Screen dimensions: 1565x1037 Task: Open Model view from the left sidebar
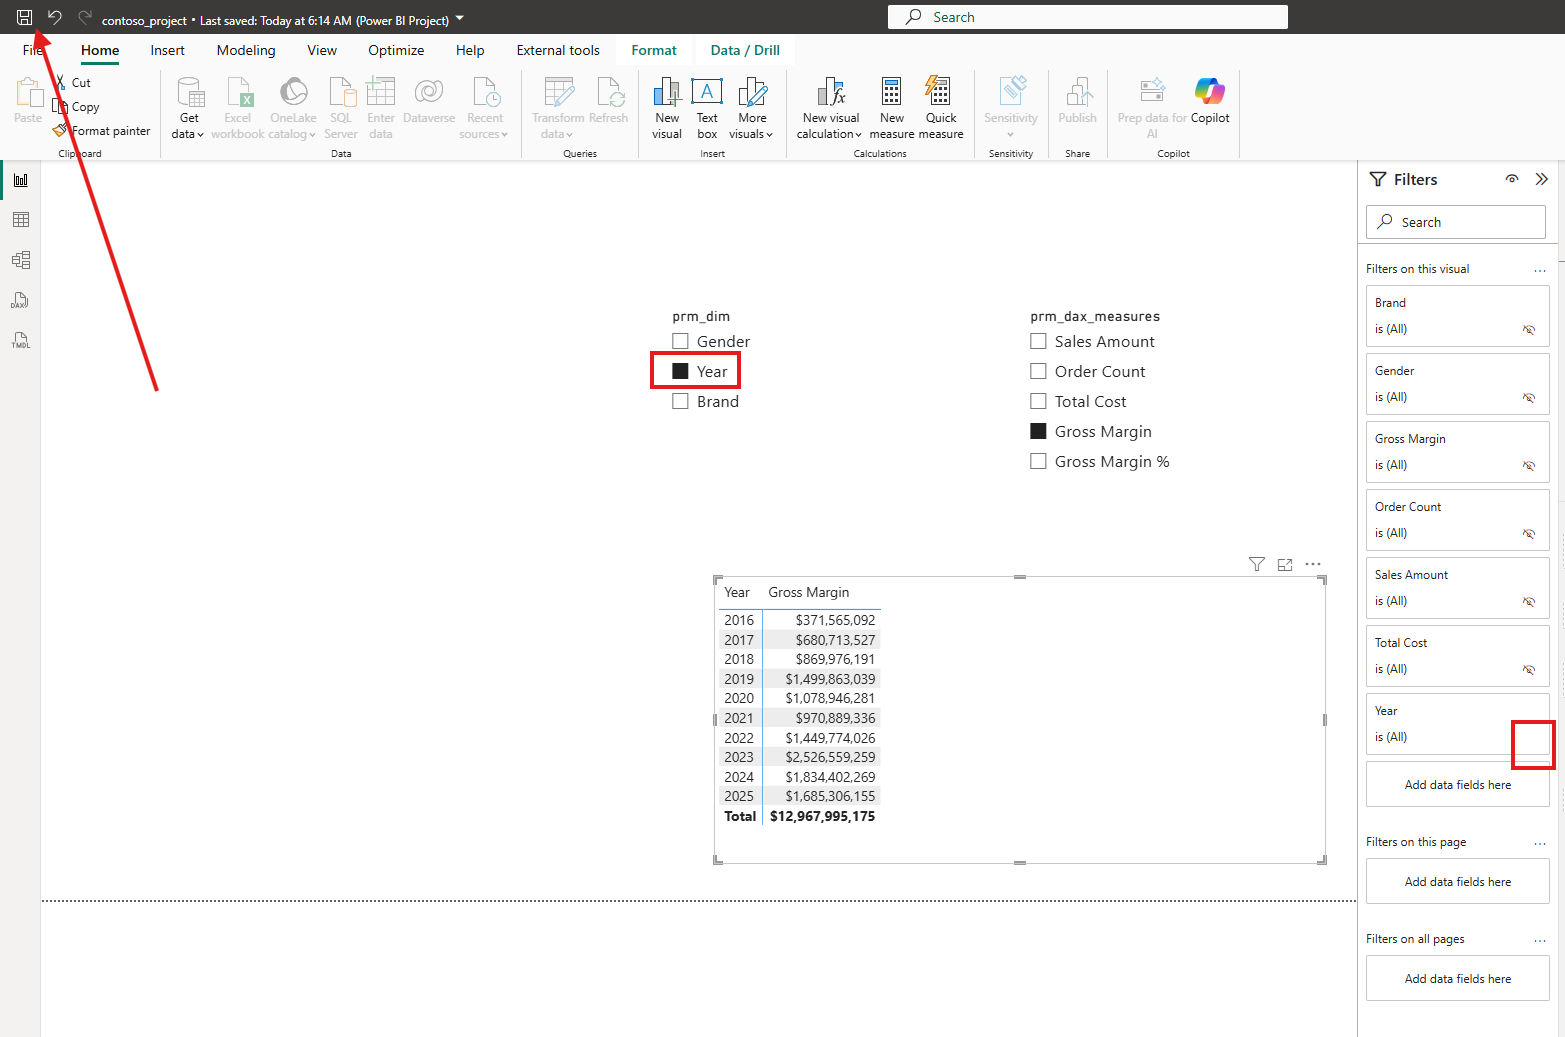(21, 260)
